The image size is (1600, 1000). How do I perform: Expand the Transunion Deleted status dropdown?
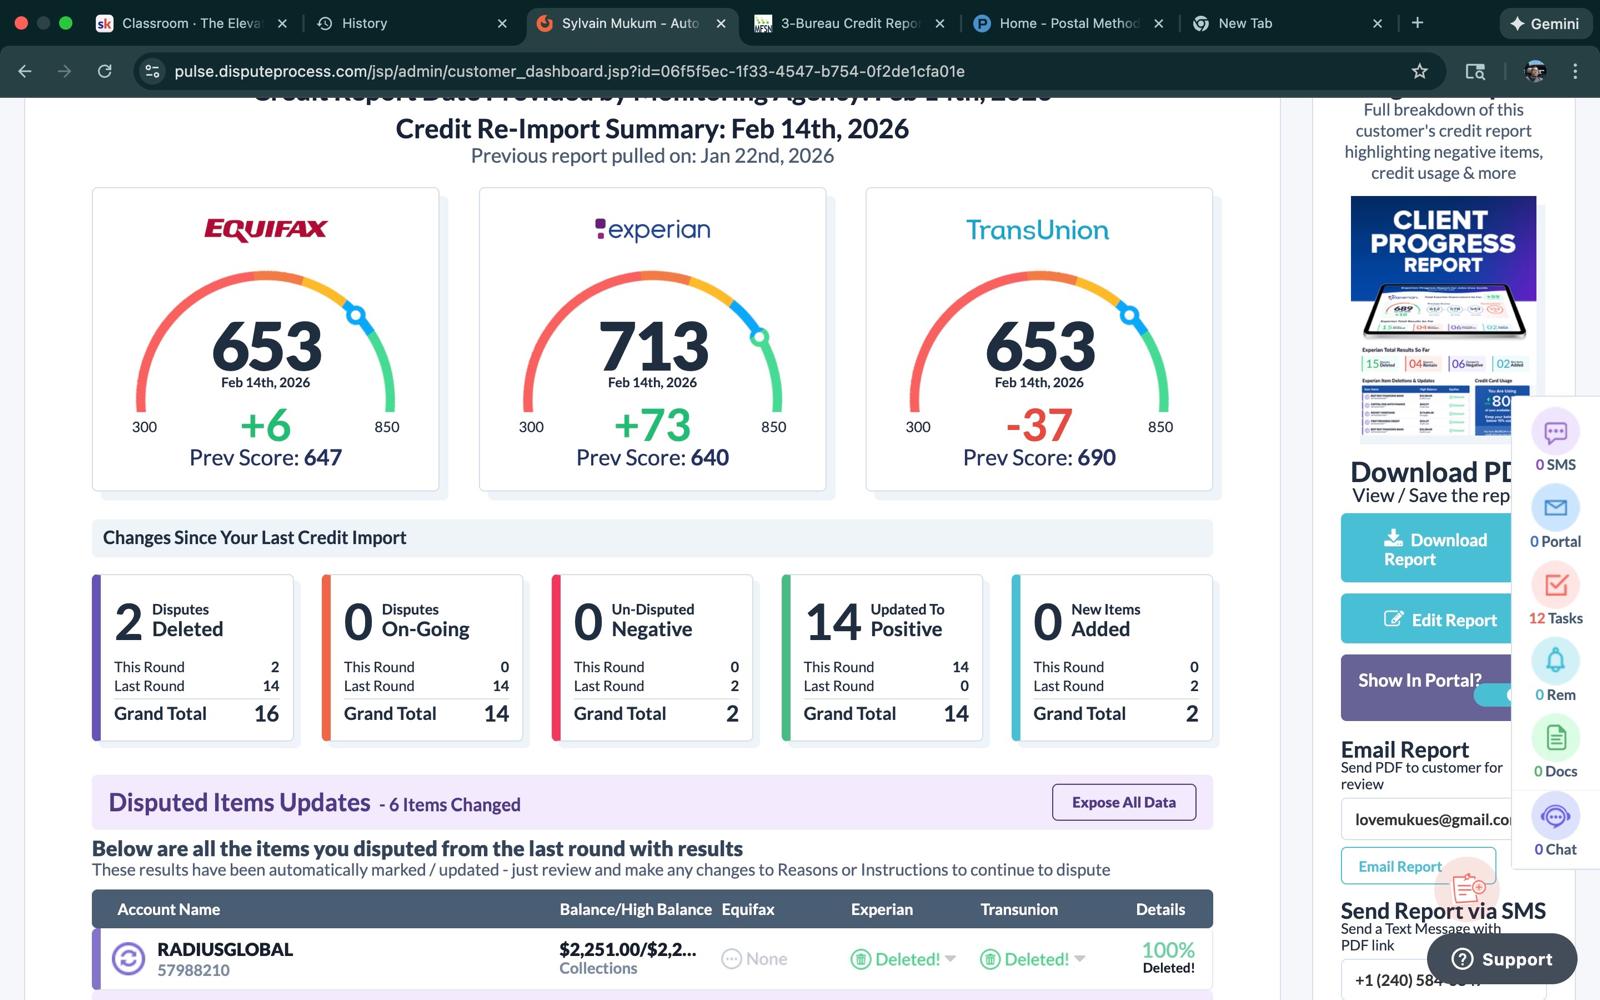coord(1079,959)
